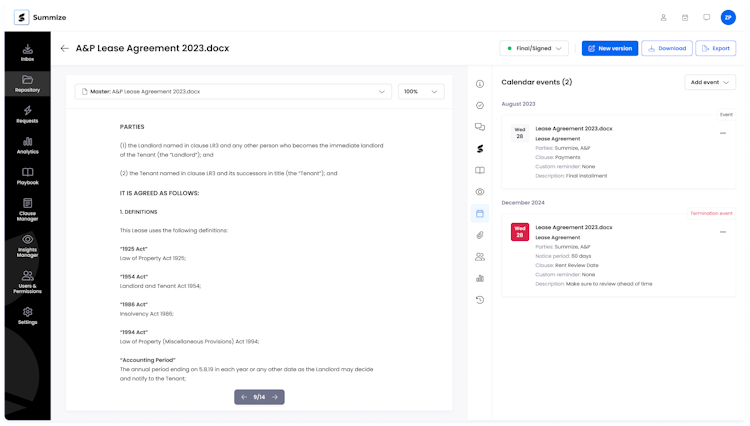The height and width of the screenshot is (426, 750).
Task: Open the version history clock icon
Action: coord(480,300)
